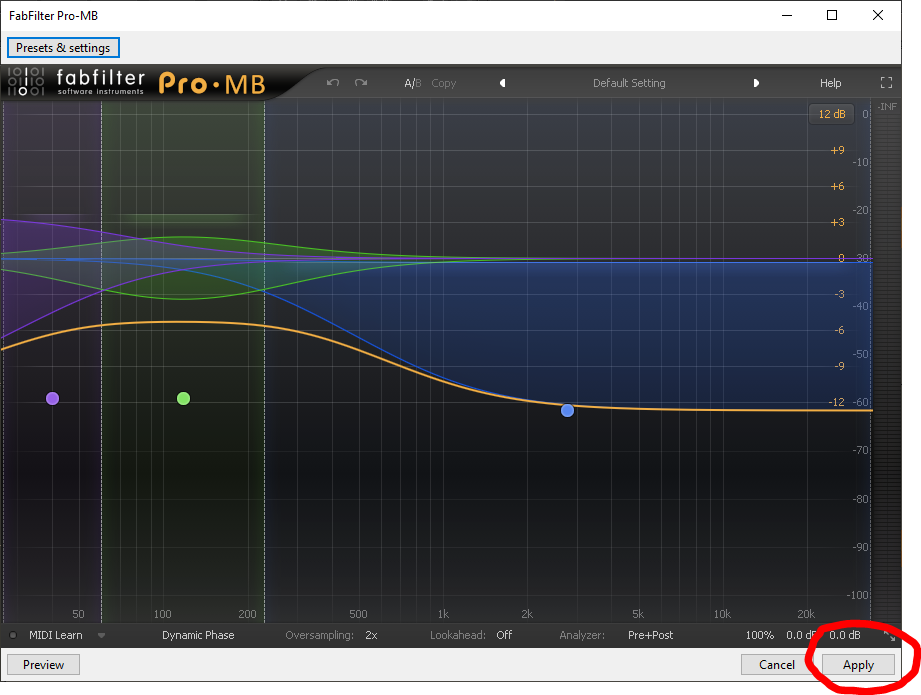Open the Lookahead Off selector
Viewport: 921px width, 695px height.
pos(504,635)
